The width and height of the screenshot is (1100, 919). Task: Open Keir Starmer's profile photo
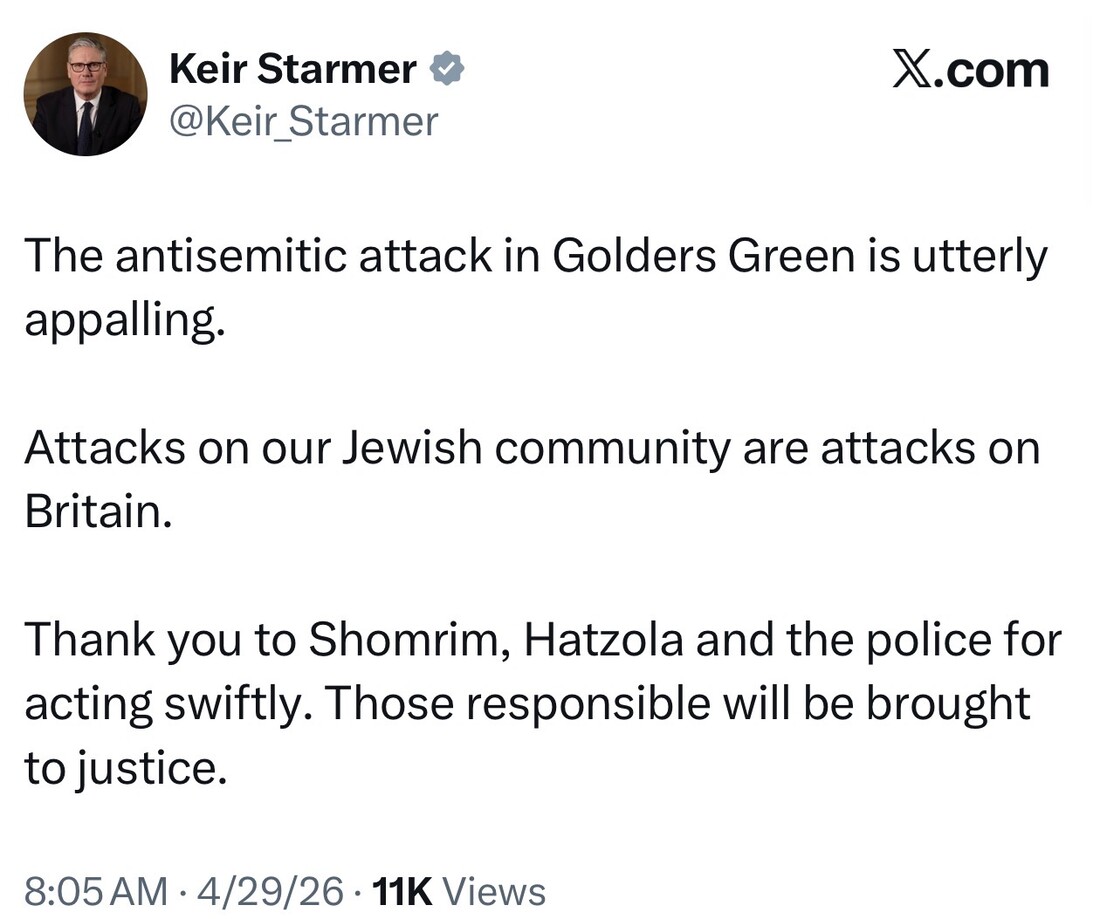(x=85, y=94)
